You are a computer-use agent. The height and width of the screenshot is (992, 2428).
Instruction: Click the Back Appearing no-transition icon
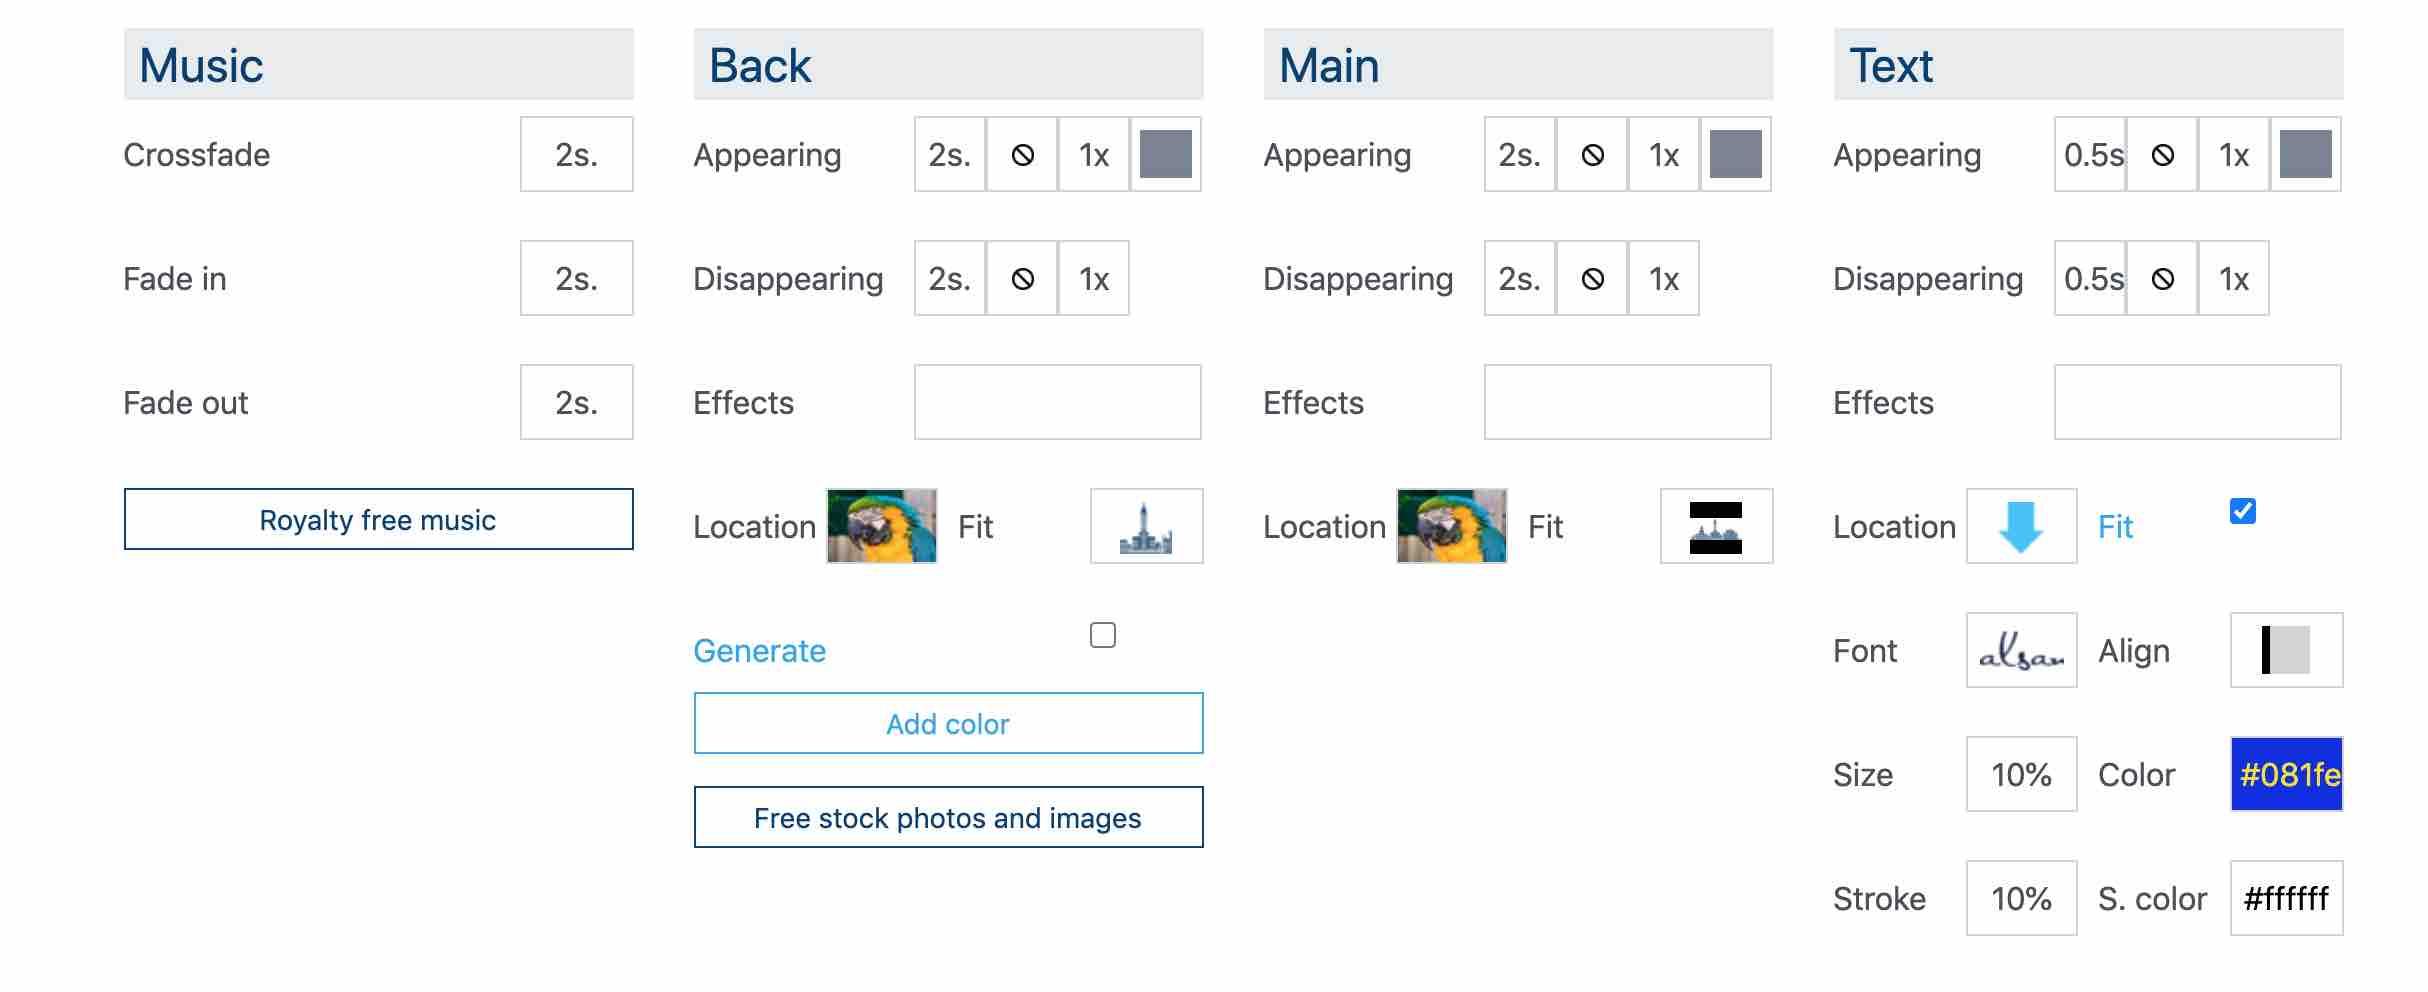1022,155
